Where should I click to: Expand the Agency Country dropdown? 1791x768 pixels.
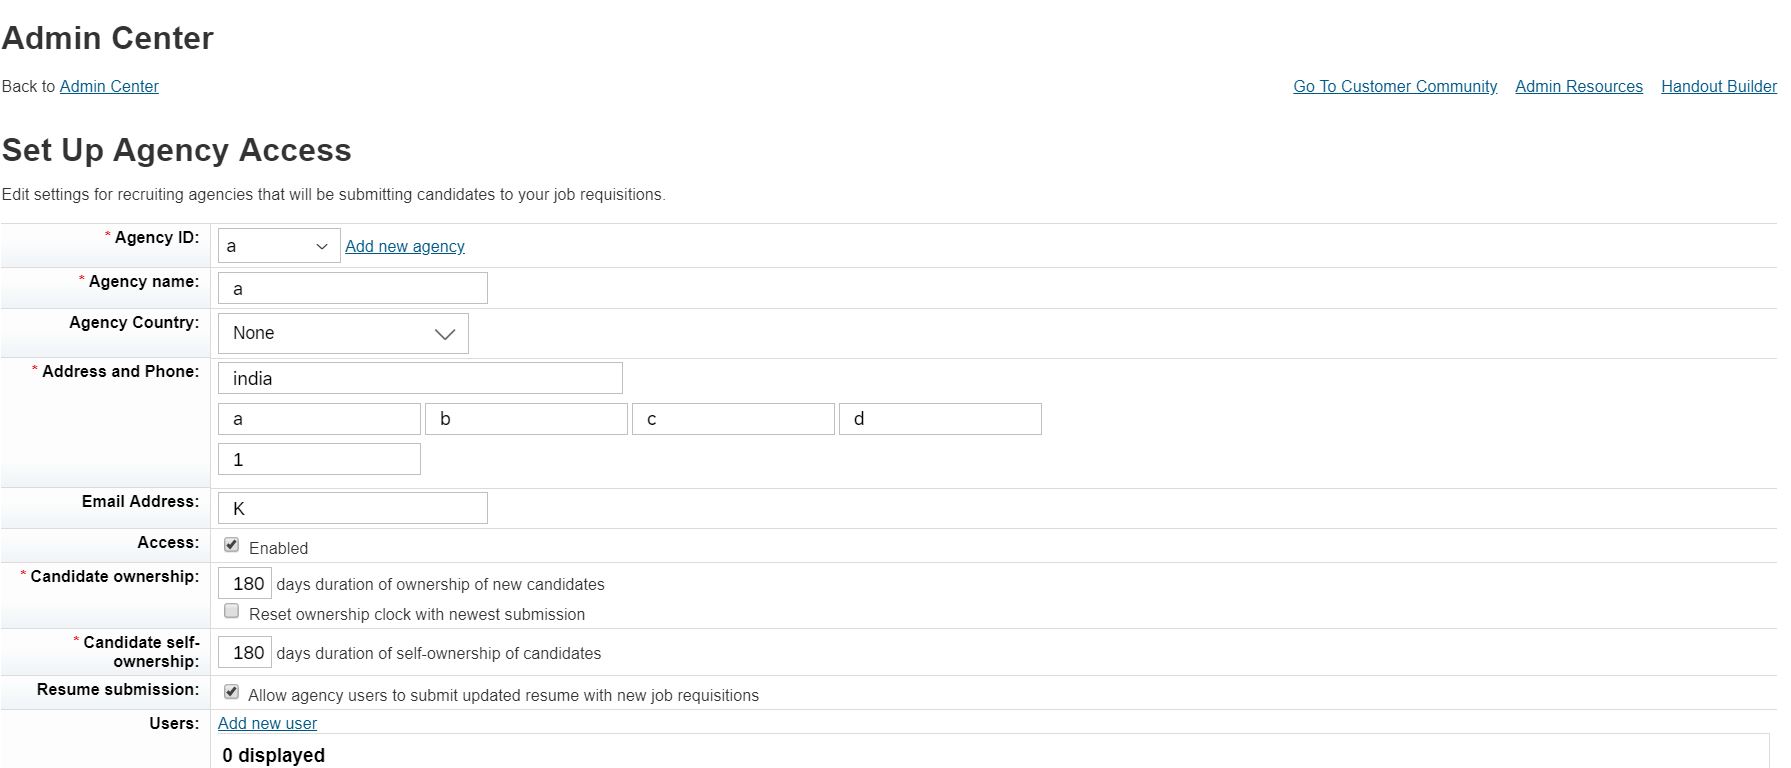click(343, 333)
